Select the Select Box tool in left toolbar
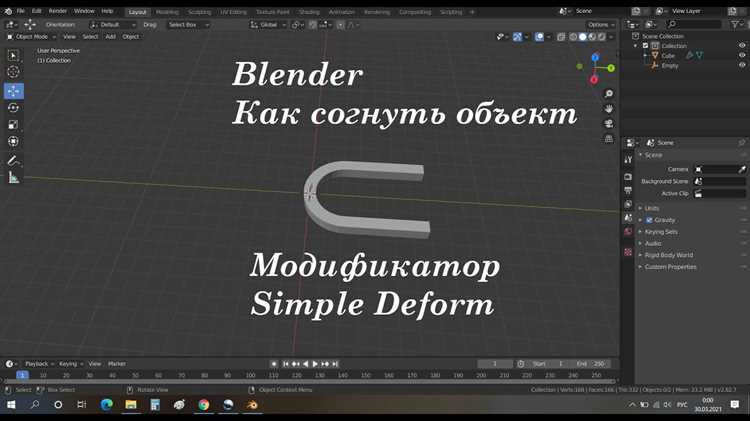 [13, 55]
